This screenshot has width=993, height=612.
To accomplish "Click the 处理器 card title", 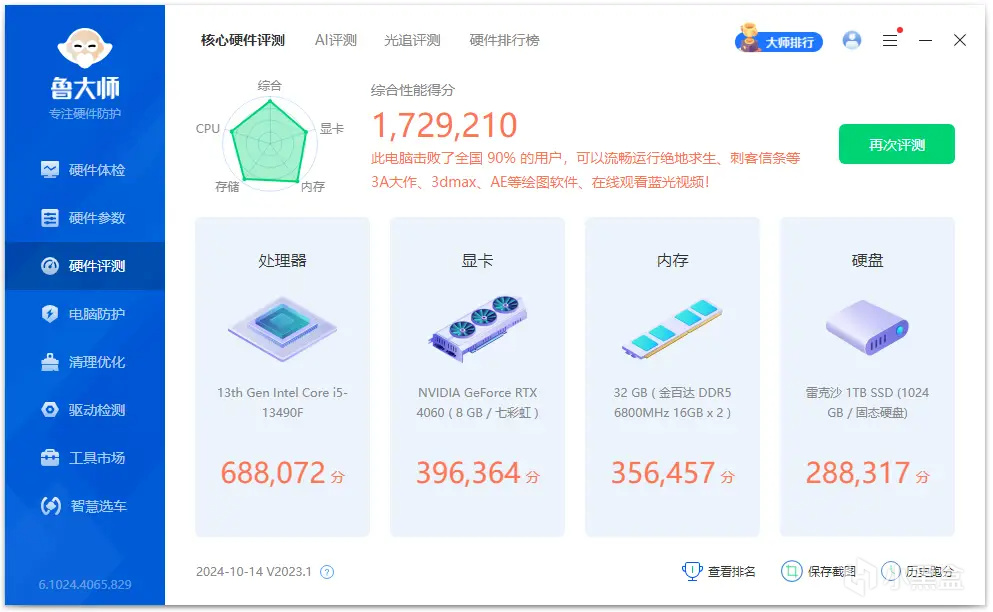I will point(282,260).
